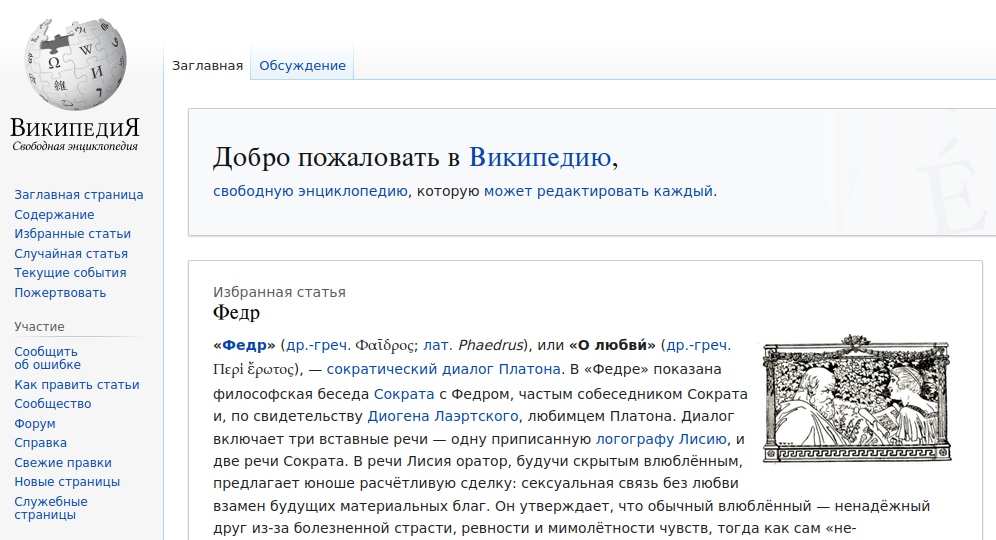Go to Содержание in the sidebar
The image size is (996, 540).
(54, 215)
